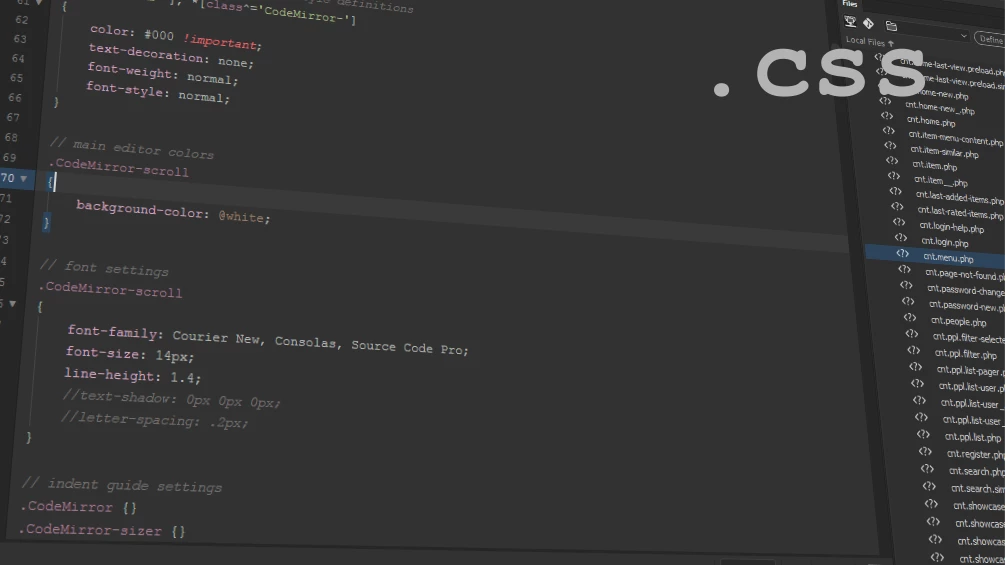Click line number 63 in the gutter
1005x565 pixels.
[21, 39]
